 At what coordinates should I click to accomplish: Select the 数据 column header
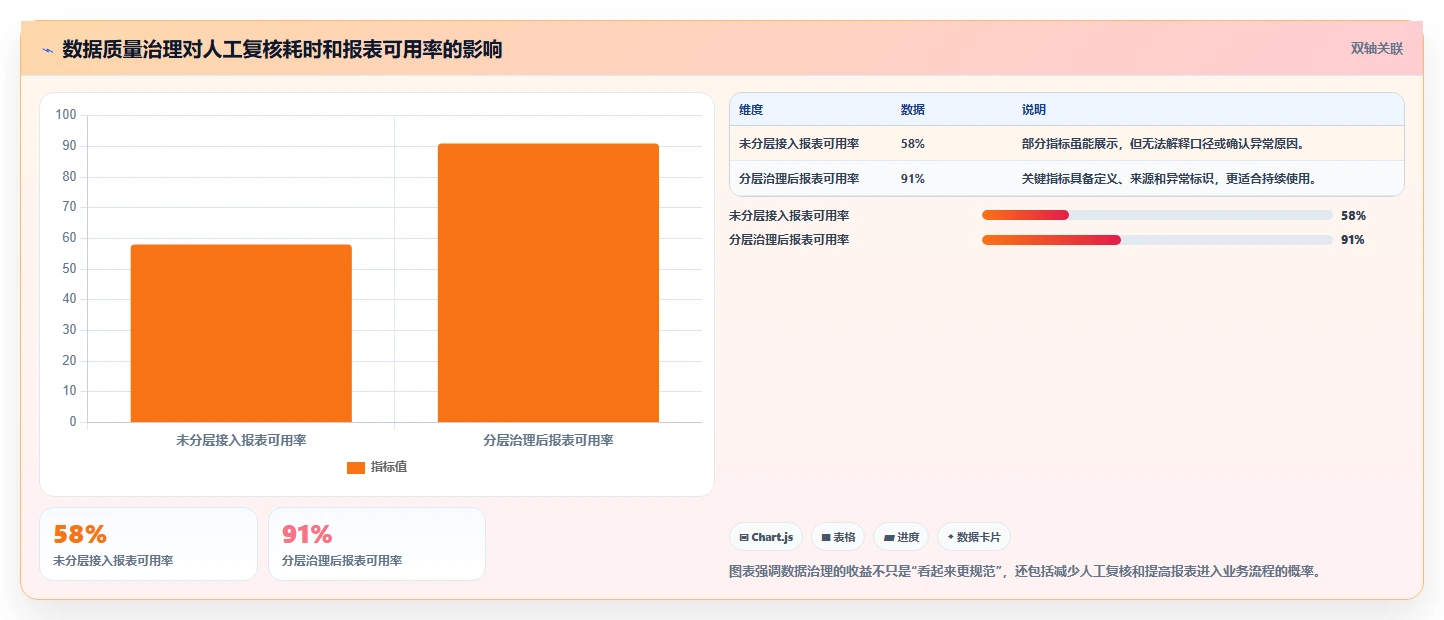(x=913, y=110)
